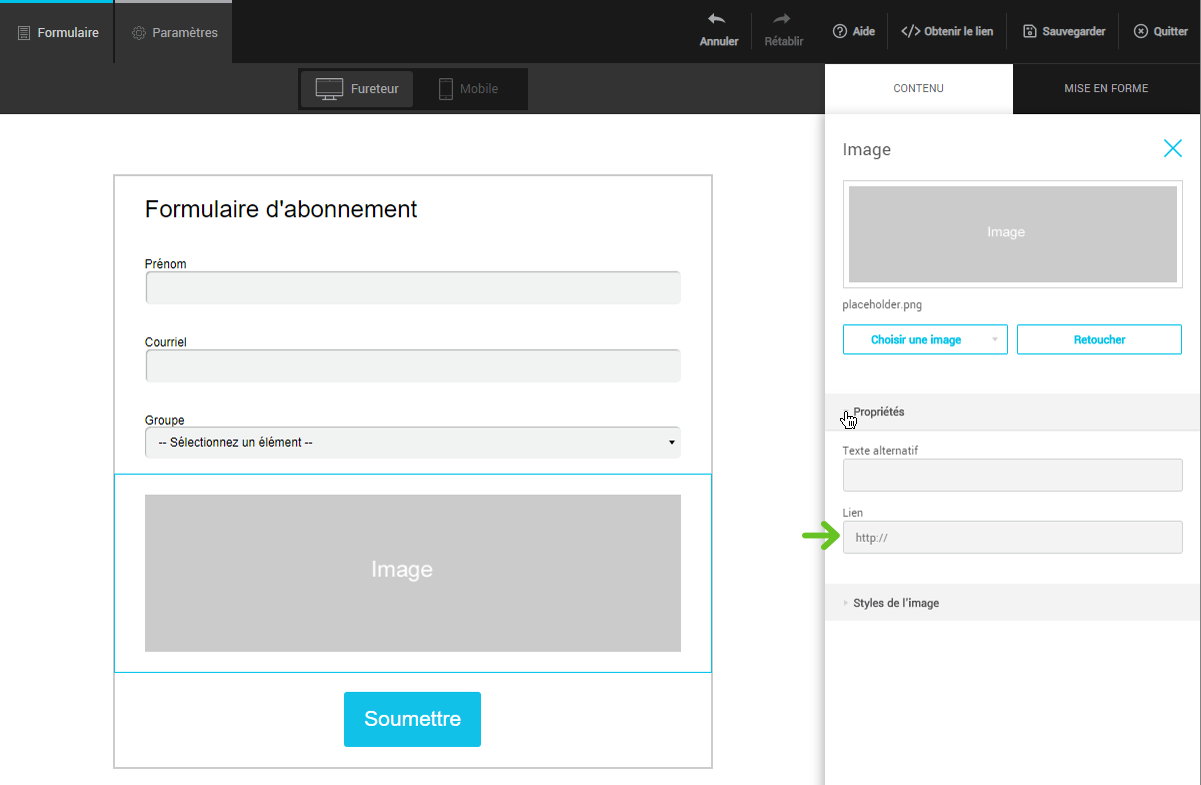The image size is (1201, 785).
Task: Open the Formulaire tab
Action: pos(58,33)
